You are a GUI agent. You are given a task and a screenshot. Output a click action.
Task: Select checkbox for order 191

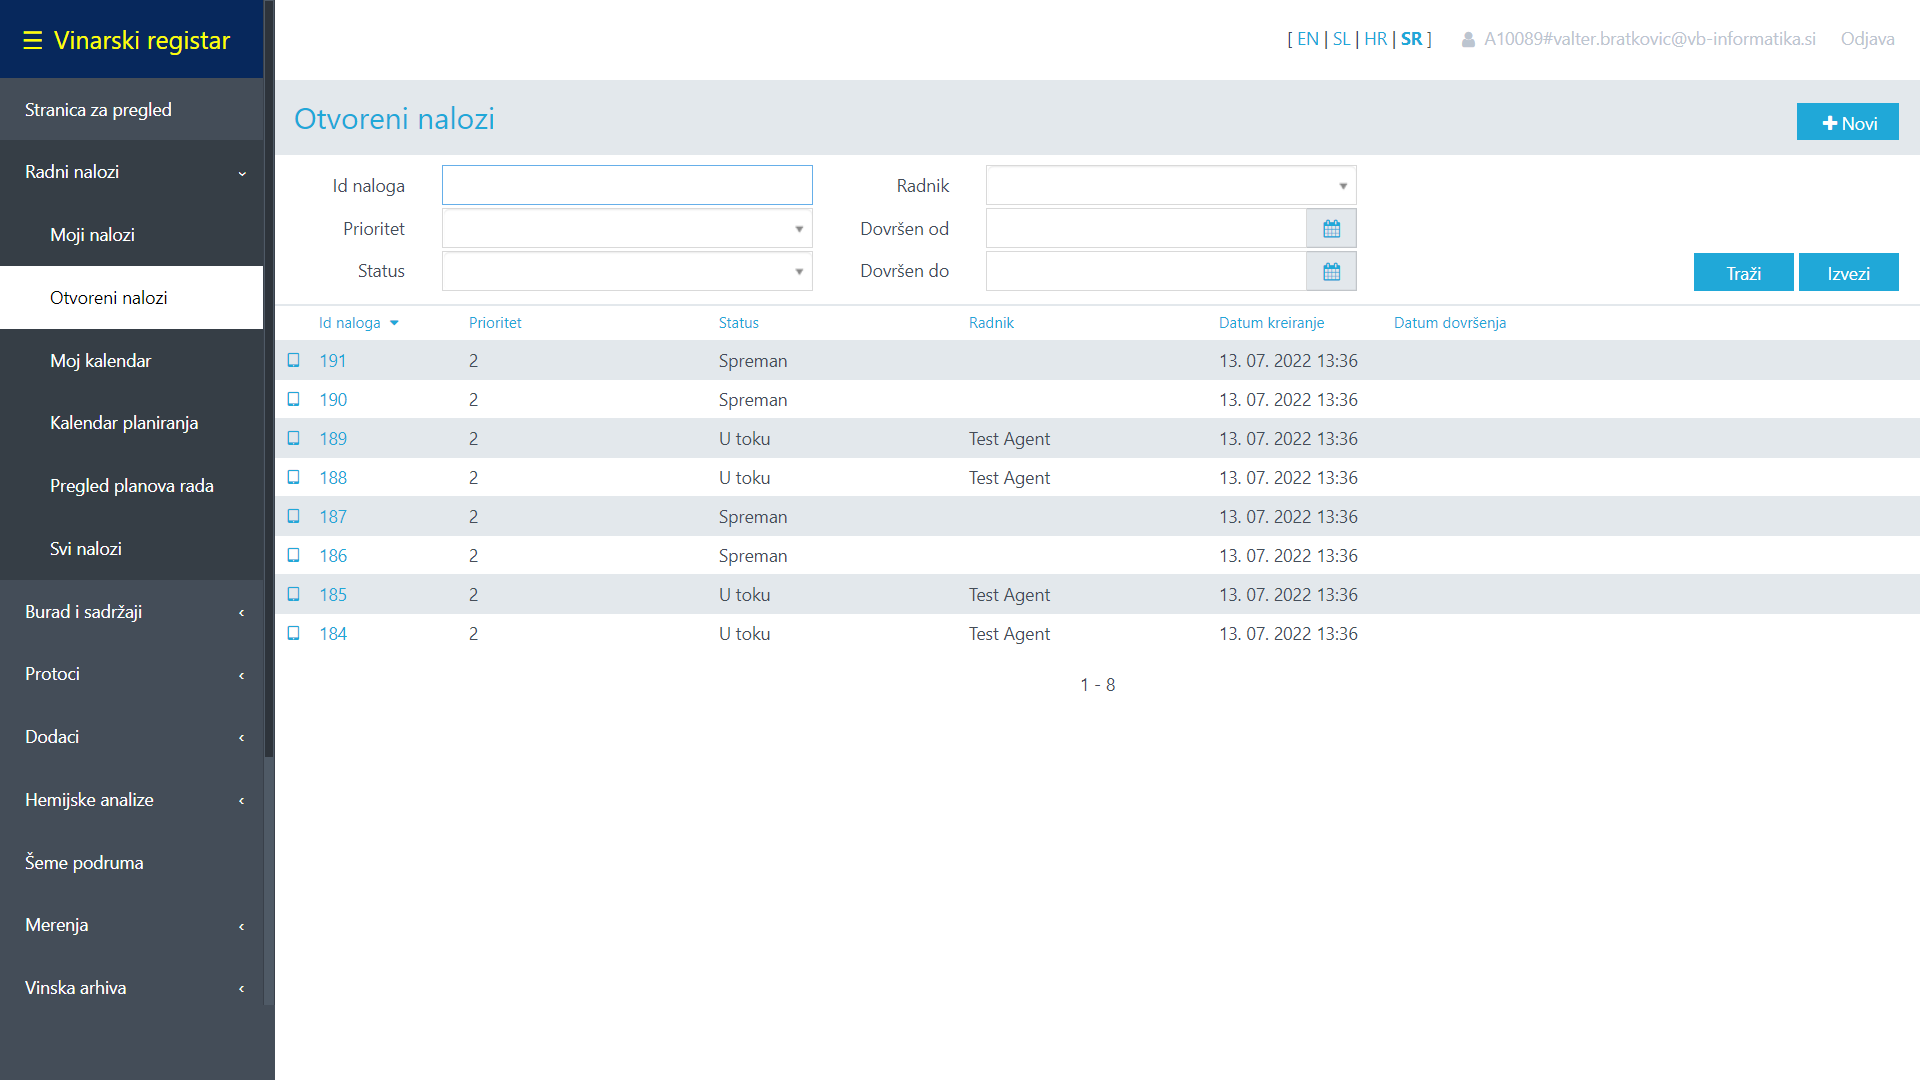click(294, 360)
